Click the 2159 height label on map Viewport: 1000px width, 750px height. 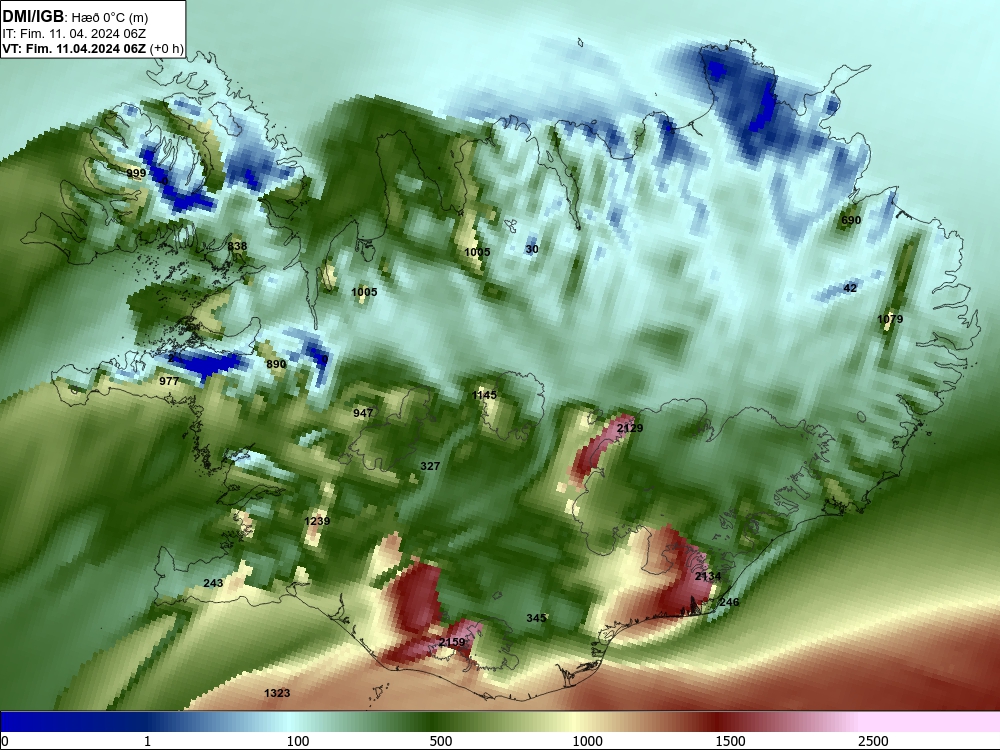(x=452, y=642)
